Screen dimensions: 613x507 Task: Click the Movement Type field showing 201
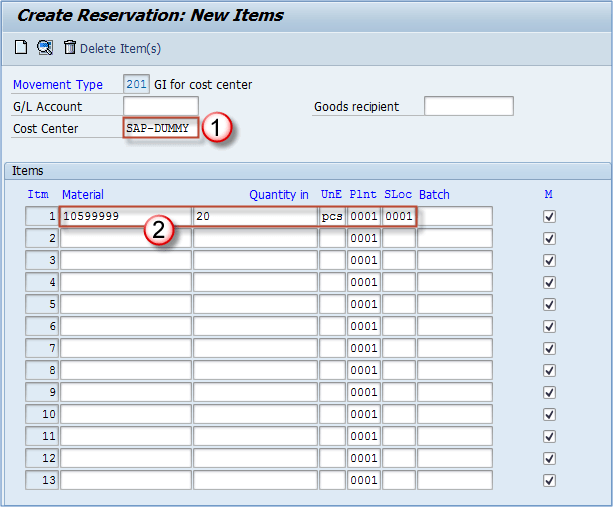136,85
